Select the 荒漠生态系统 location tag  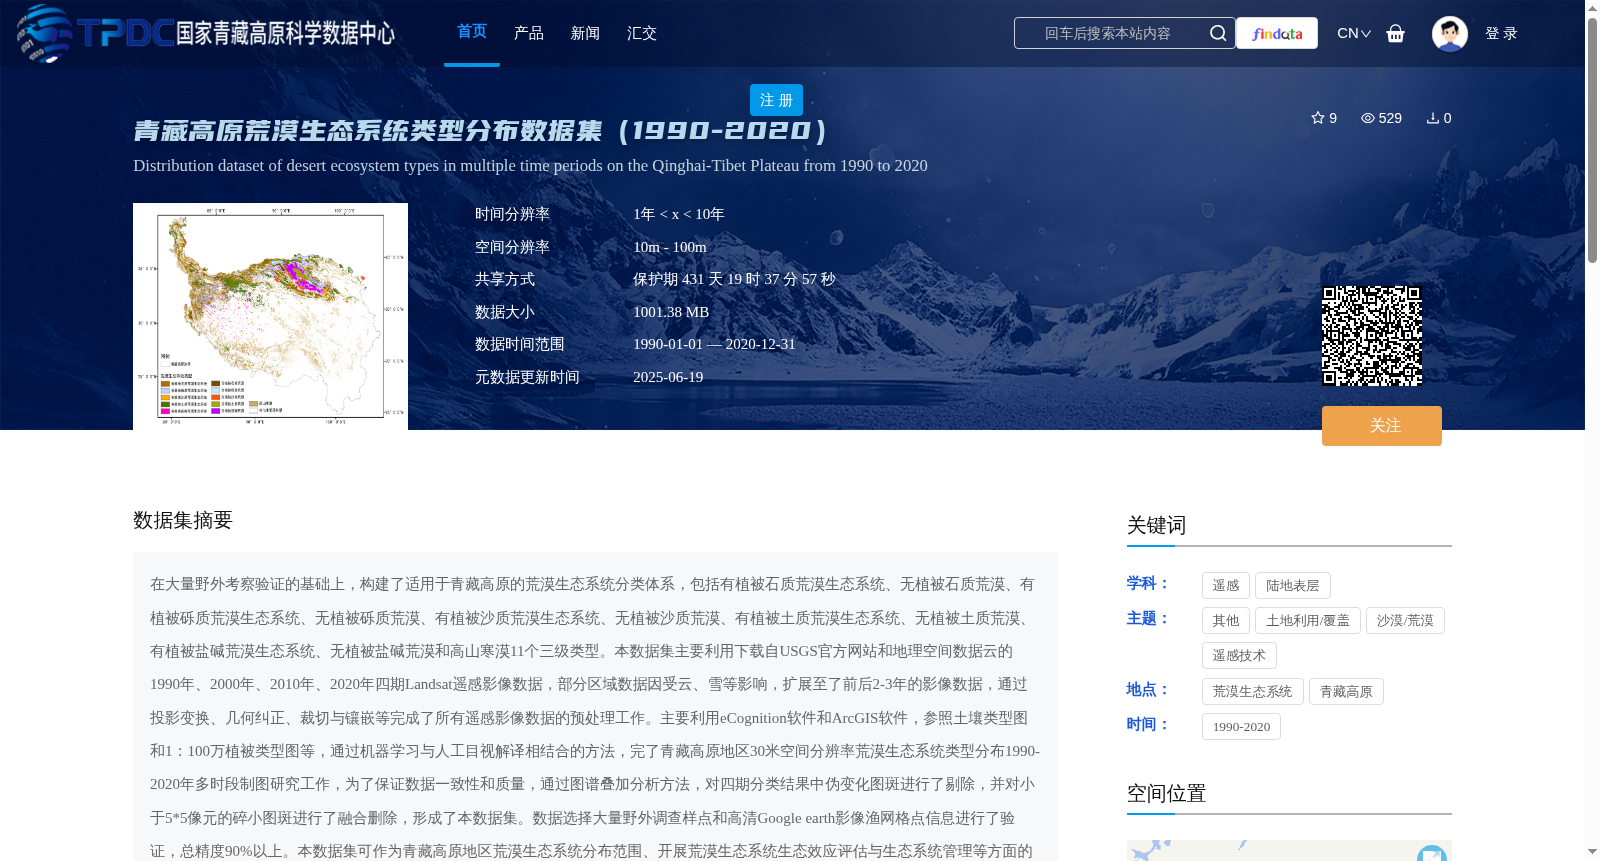pyautogui.click(x=1253, y=692)
